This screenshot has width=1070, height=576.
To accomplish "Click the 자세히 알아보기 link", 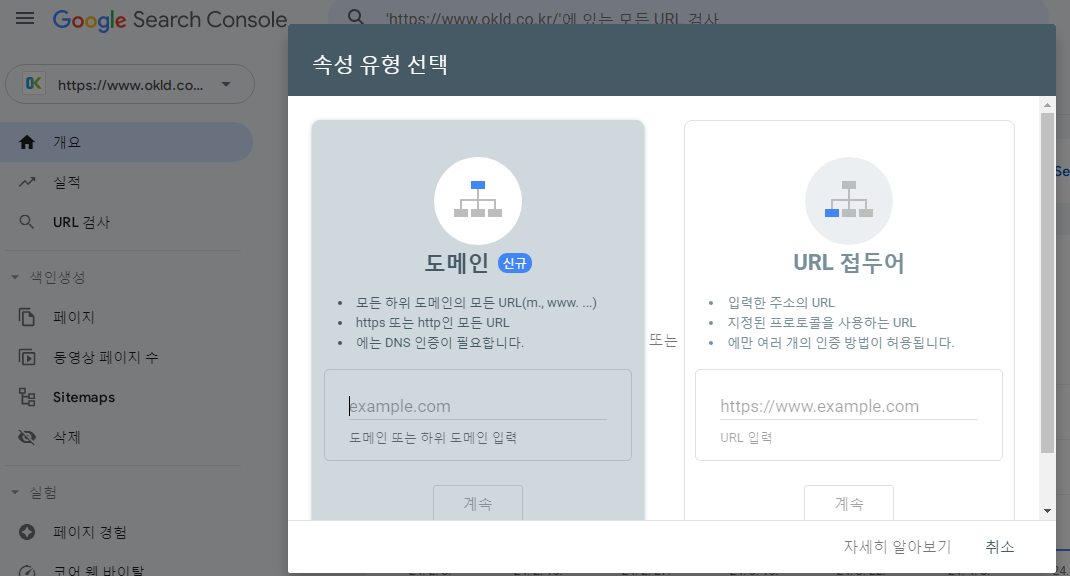I will coord(897,547).
